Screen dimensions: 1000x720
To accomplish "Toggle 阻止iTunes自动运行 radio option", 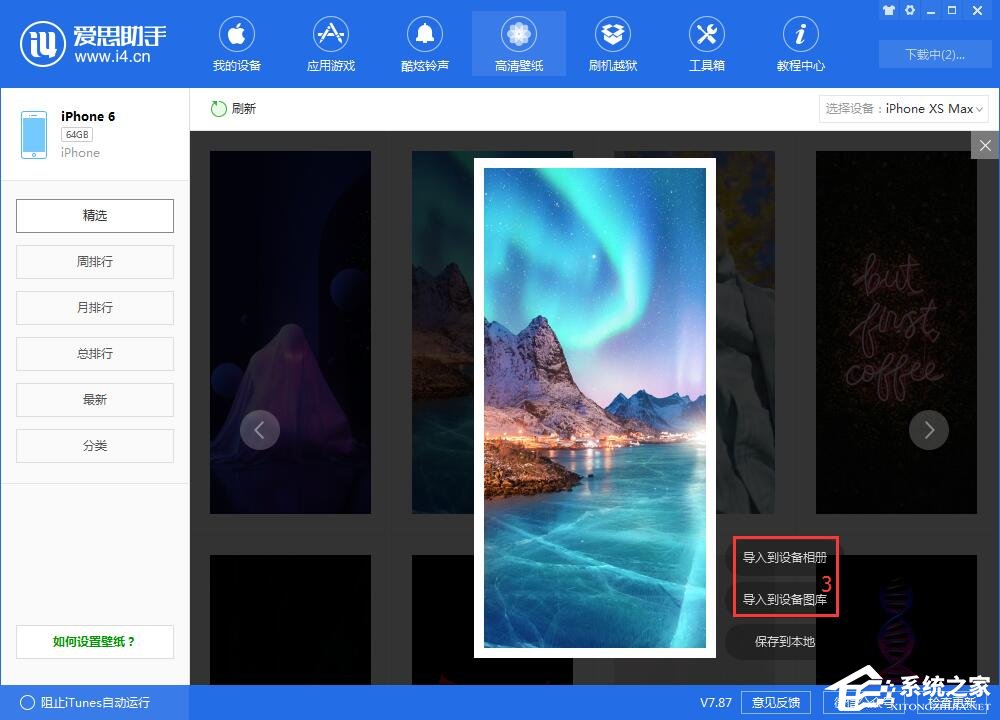I will pos(27,702).
